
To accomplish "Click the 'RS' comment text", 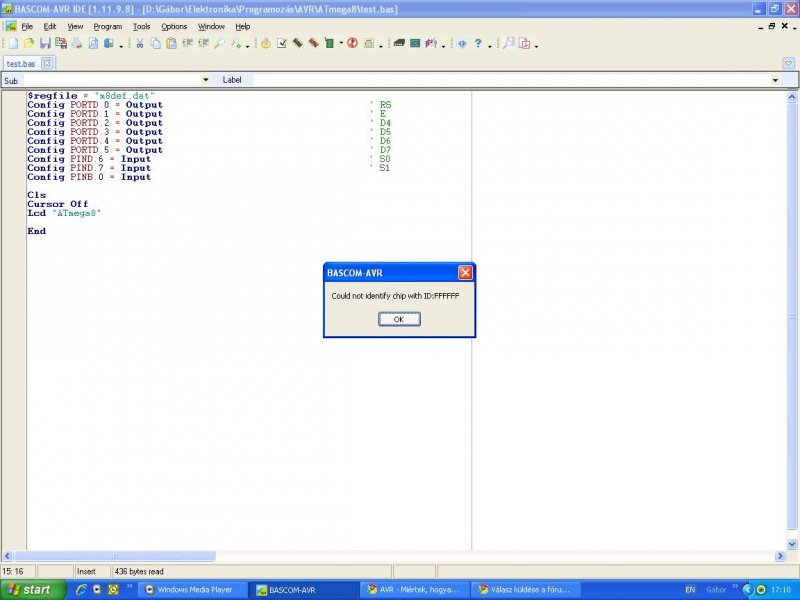I will (385, 105).
